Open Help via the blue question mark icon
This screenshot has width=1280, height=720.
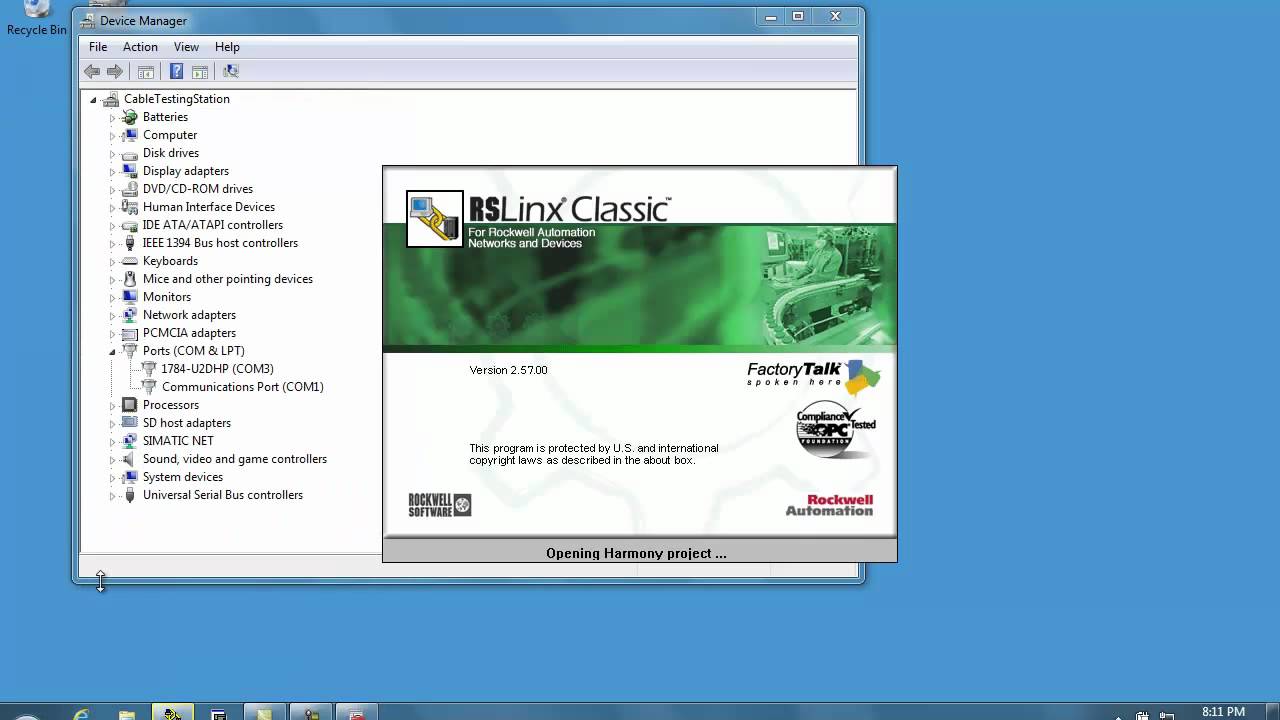[x=176, y=71]
